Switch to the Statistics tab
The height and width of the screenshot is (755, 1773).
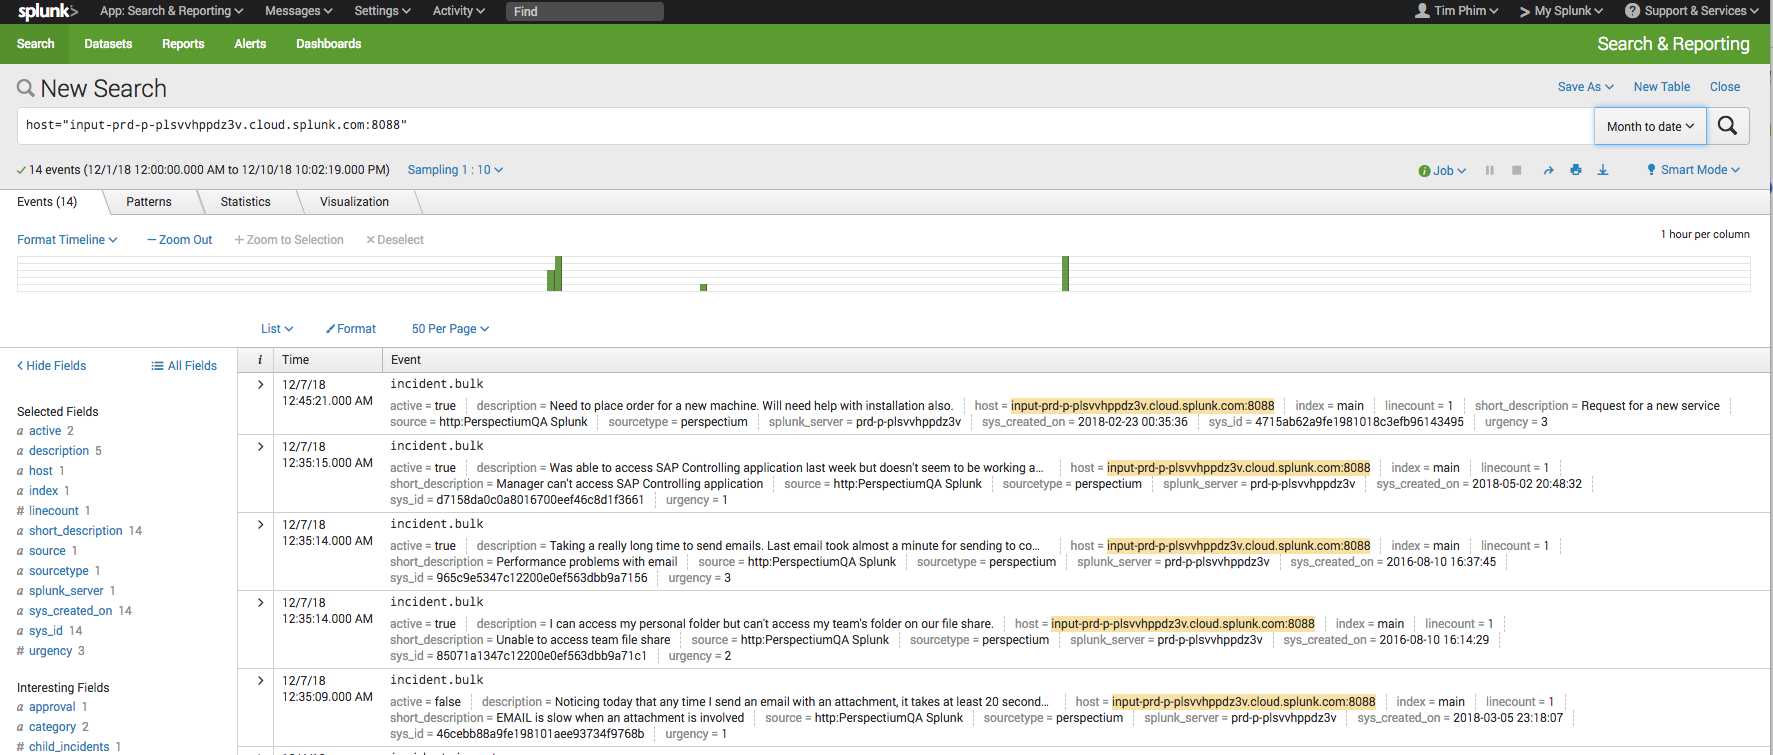pos(245,202)
